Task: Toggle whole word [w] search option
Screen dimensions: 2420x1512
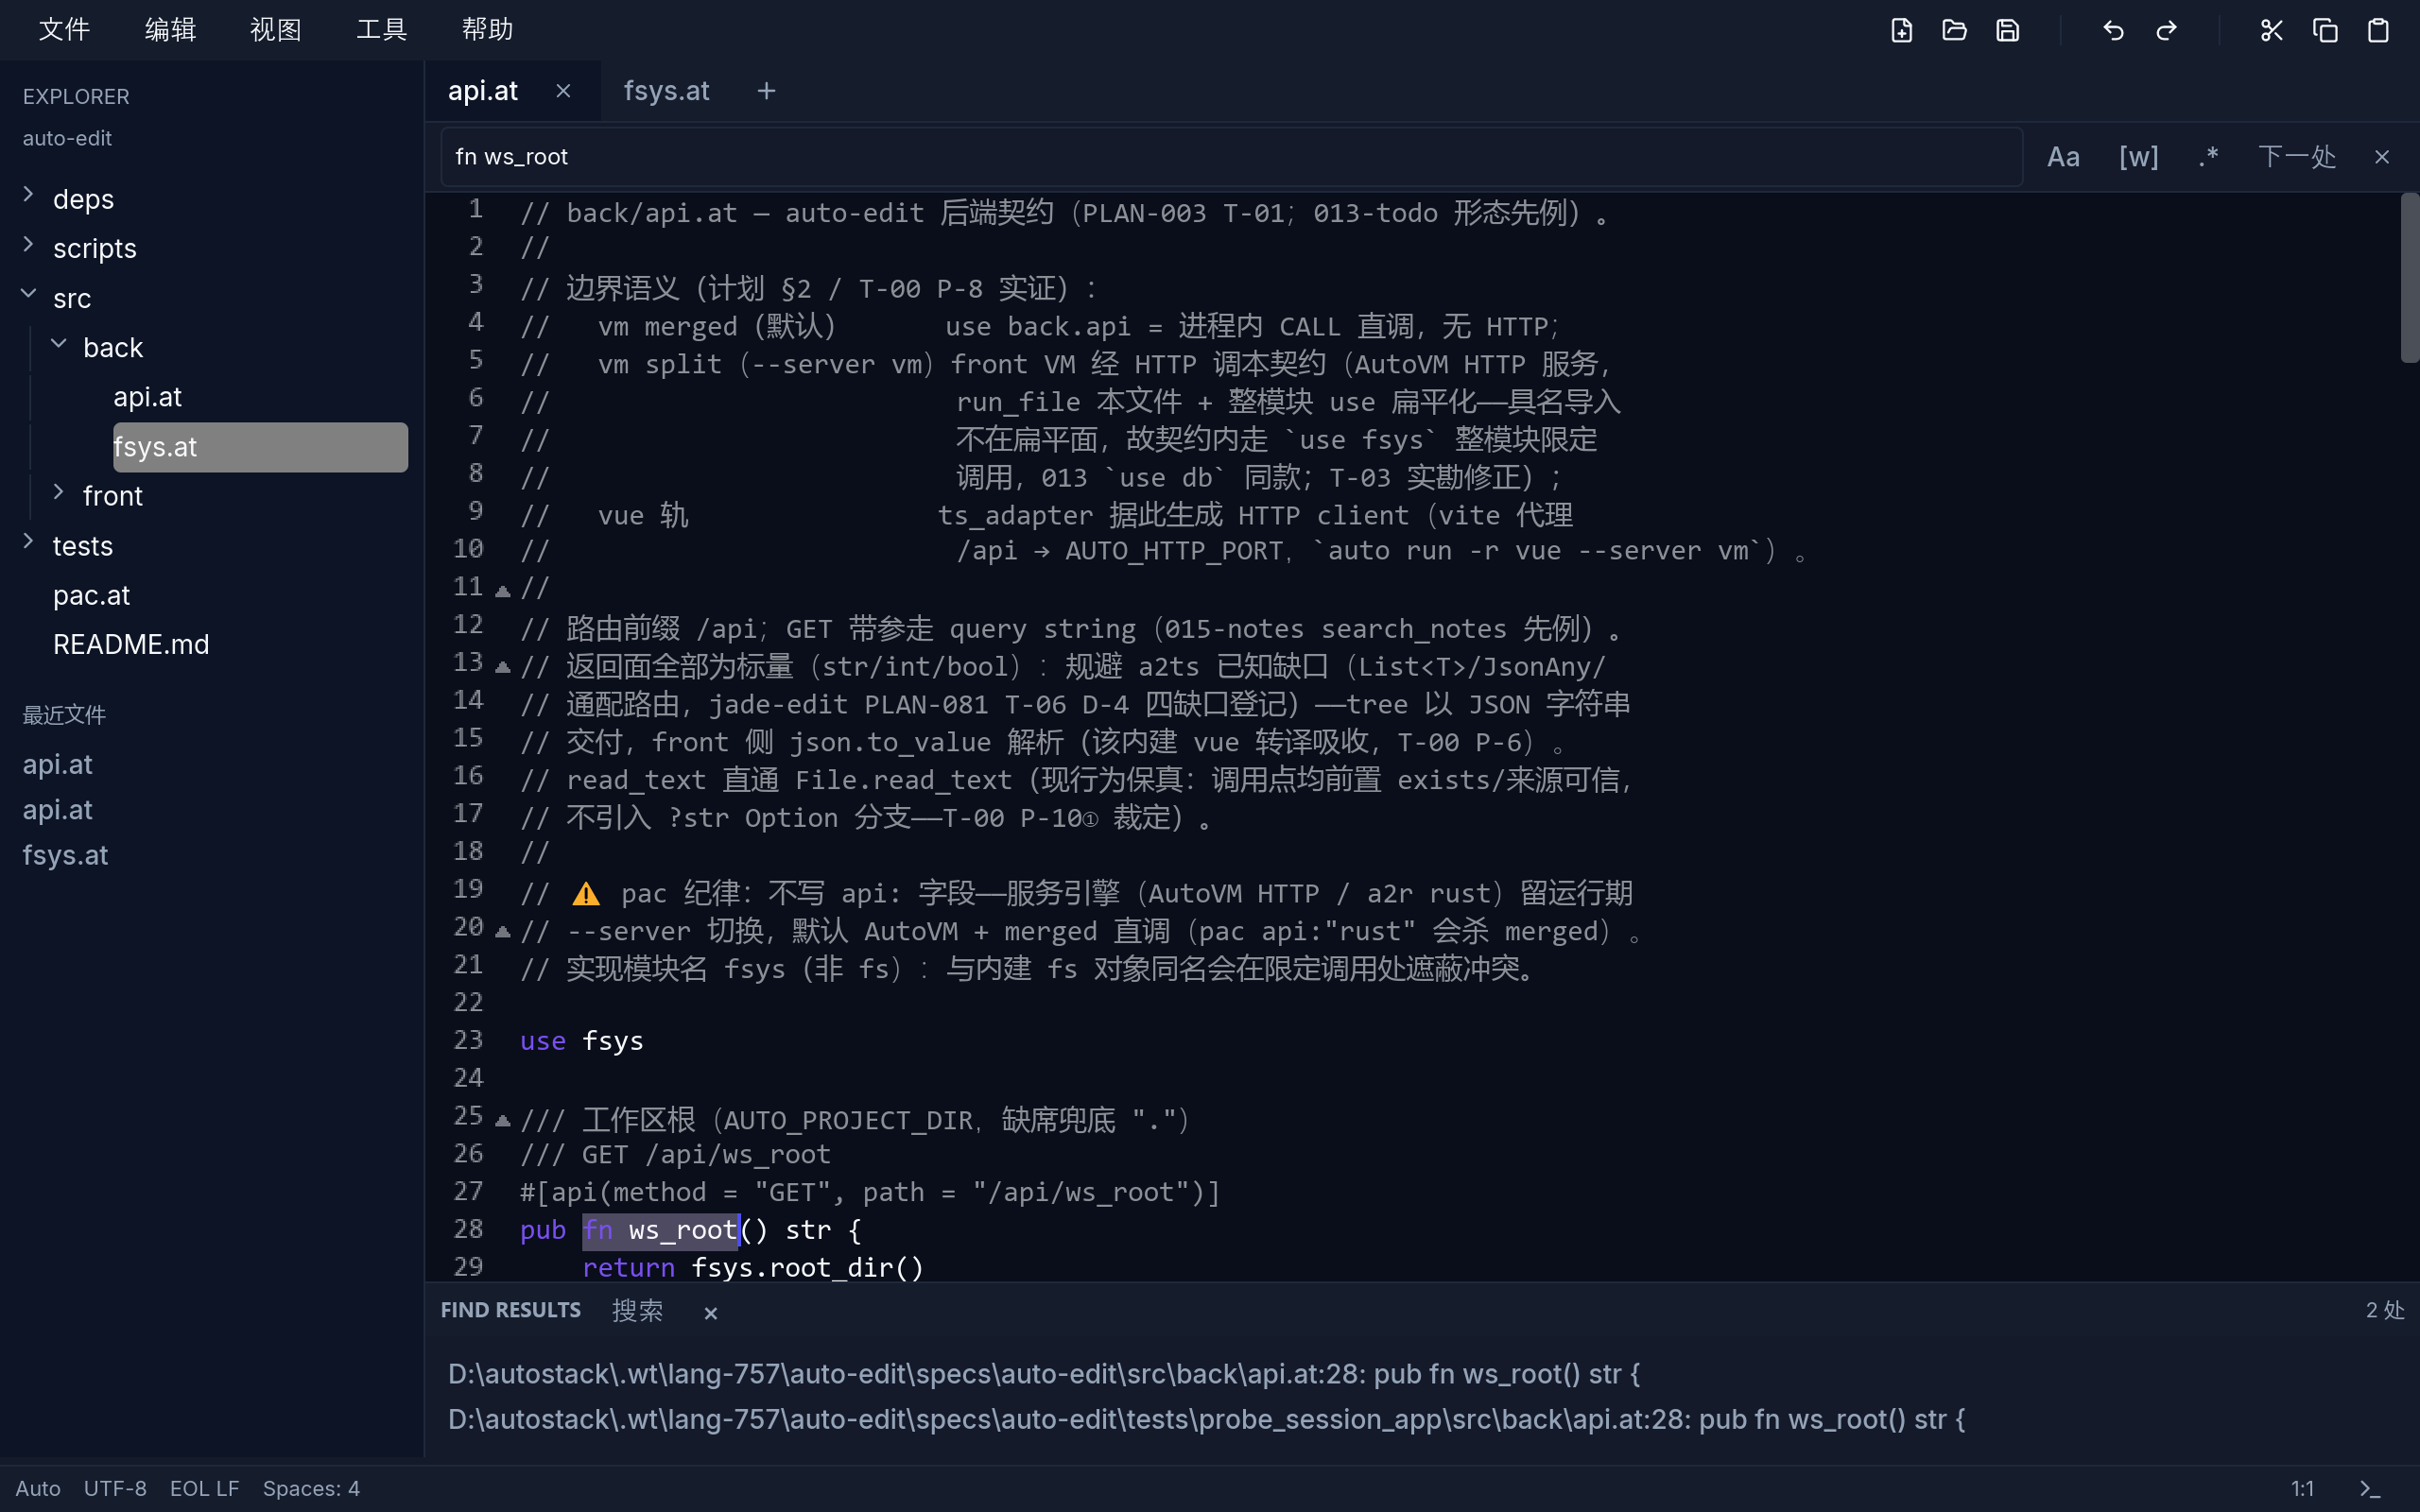Action: tap(2138, 157)
